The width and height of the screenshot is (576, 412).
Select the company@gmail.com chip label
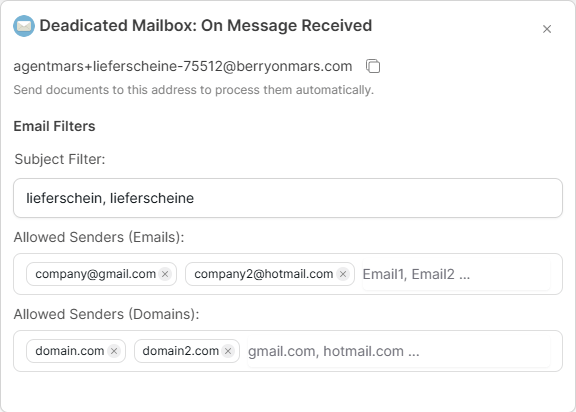(x=96, y=274)
